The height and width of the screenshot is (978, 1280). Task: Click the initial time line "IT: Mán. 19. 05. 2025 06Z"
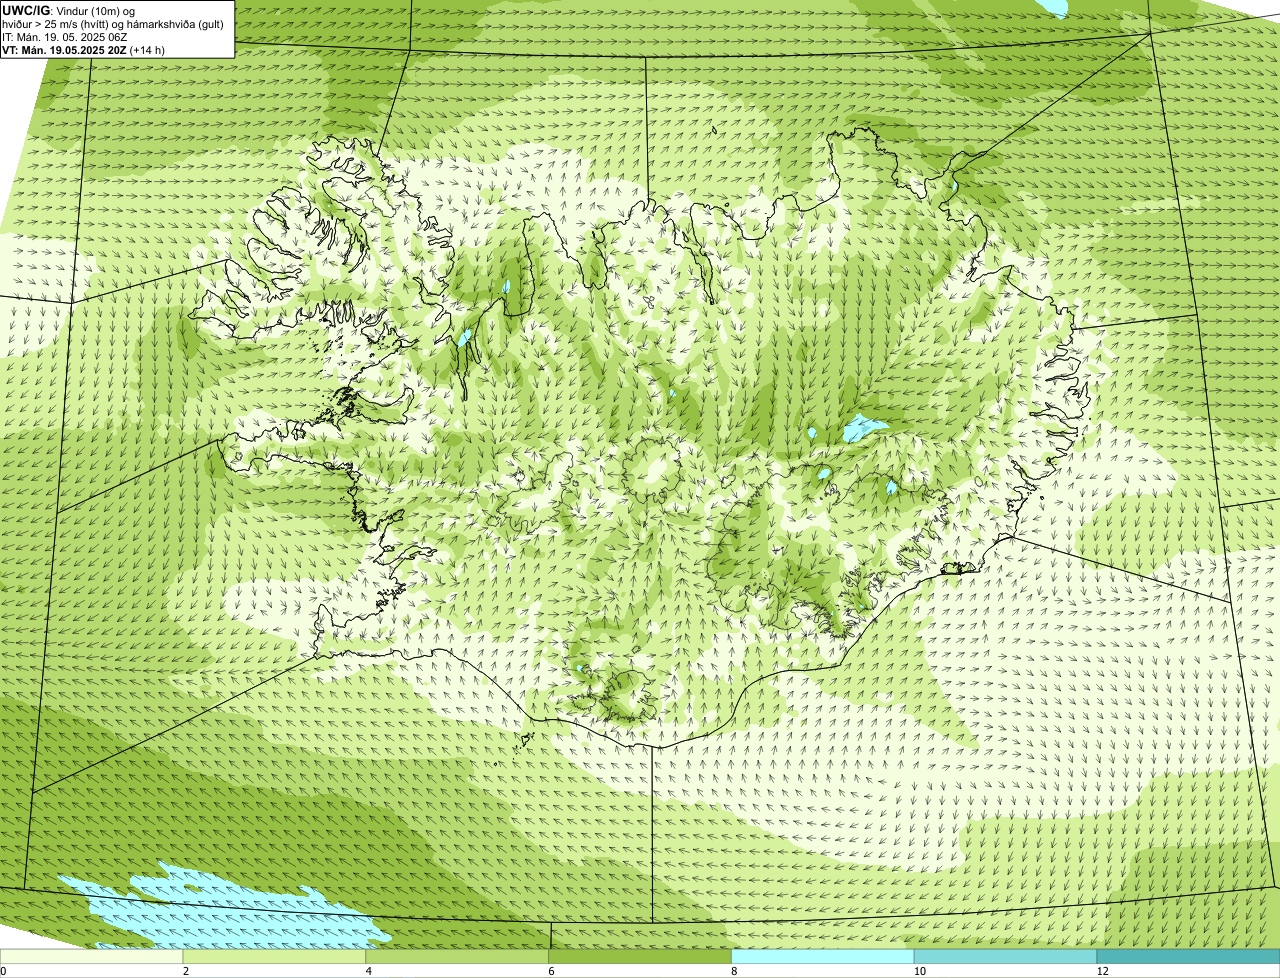click(64, 37)
